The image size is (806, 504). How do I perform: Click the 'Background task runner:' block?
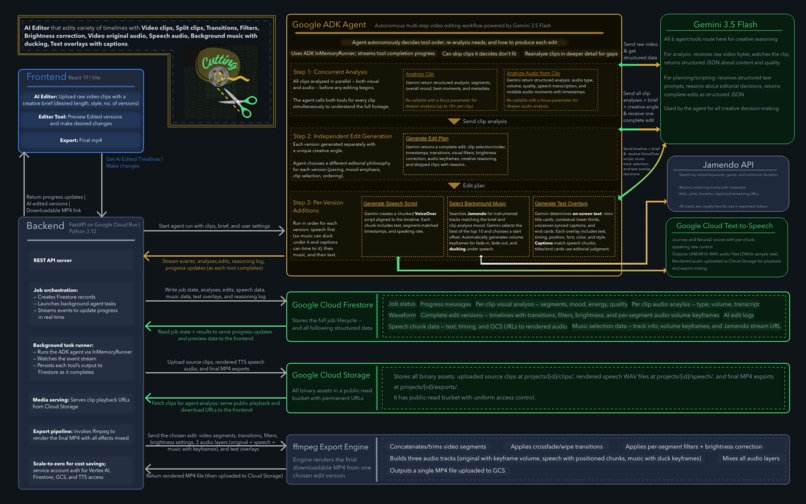tap(80, 358)
